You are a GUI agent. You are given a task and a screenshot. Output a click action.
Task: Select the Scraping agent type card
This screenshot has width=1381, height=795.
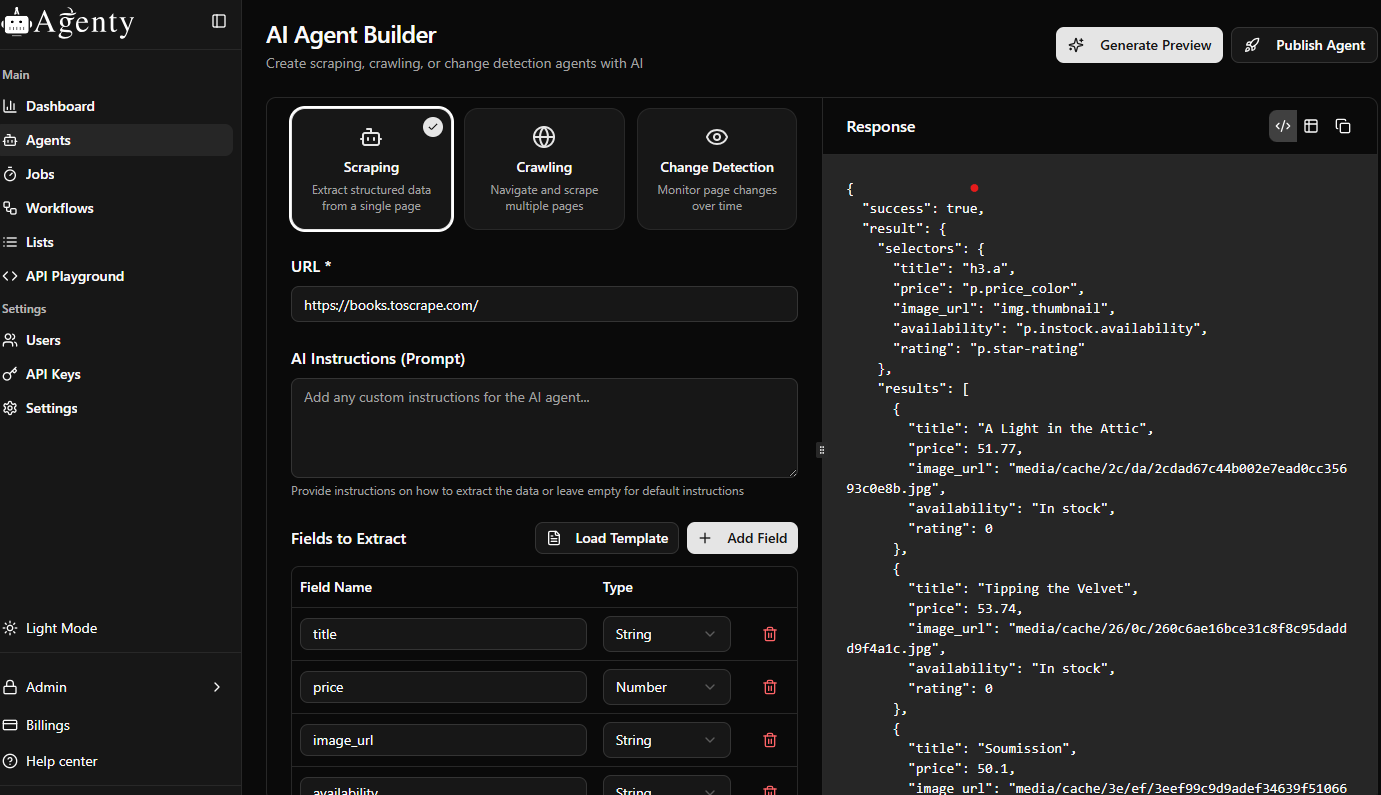pos(371,169)
